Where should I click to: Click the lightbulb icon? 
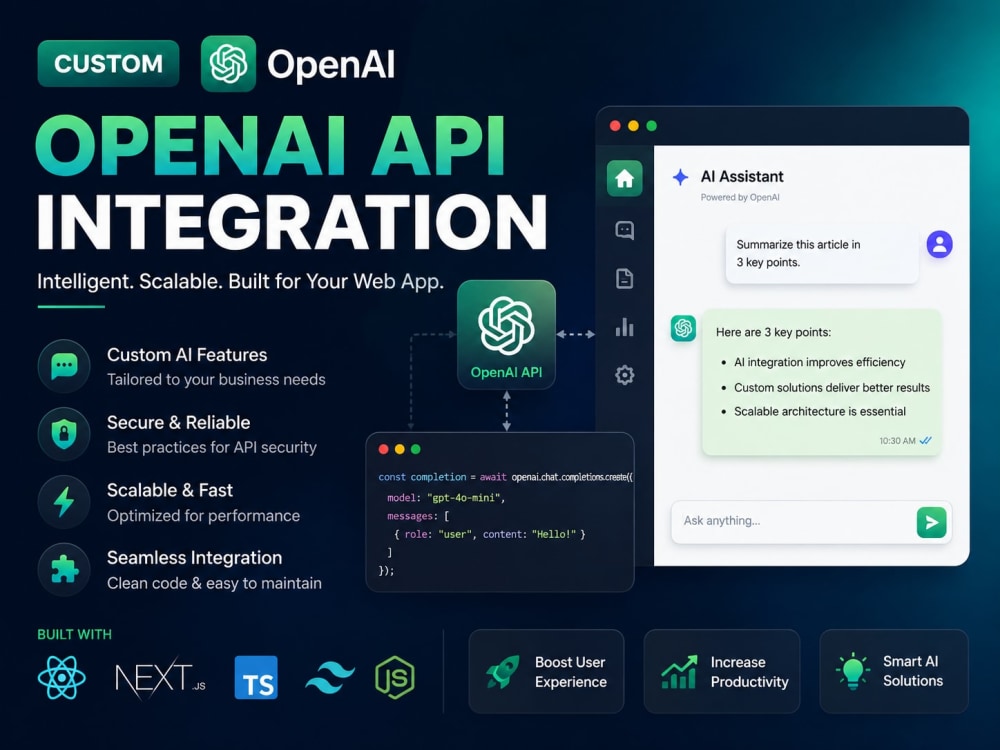point(853,671)
